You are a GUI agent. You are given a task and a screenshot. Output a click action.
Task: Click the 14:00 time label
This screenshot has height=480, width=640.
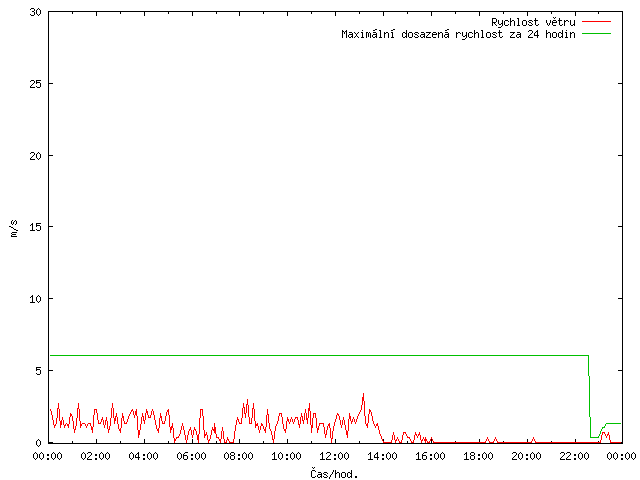(382, 456)
